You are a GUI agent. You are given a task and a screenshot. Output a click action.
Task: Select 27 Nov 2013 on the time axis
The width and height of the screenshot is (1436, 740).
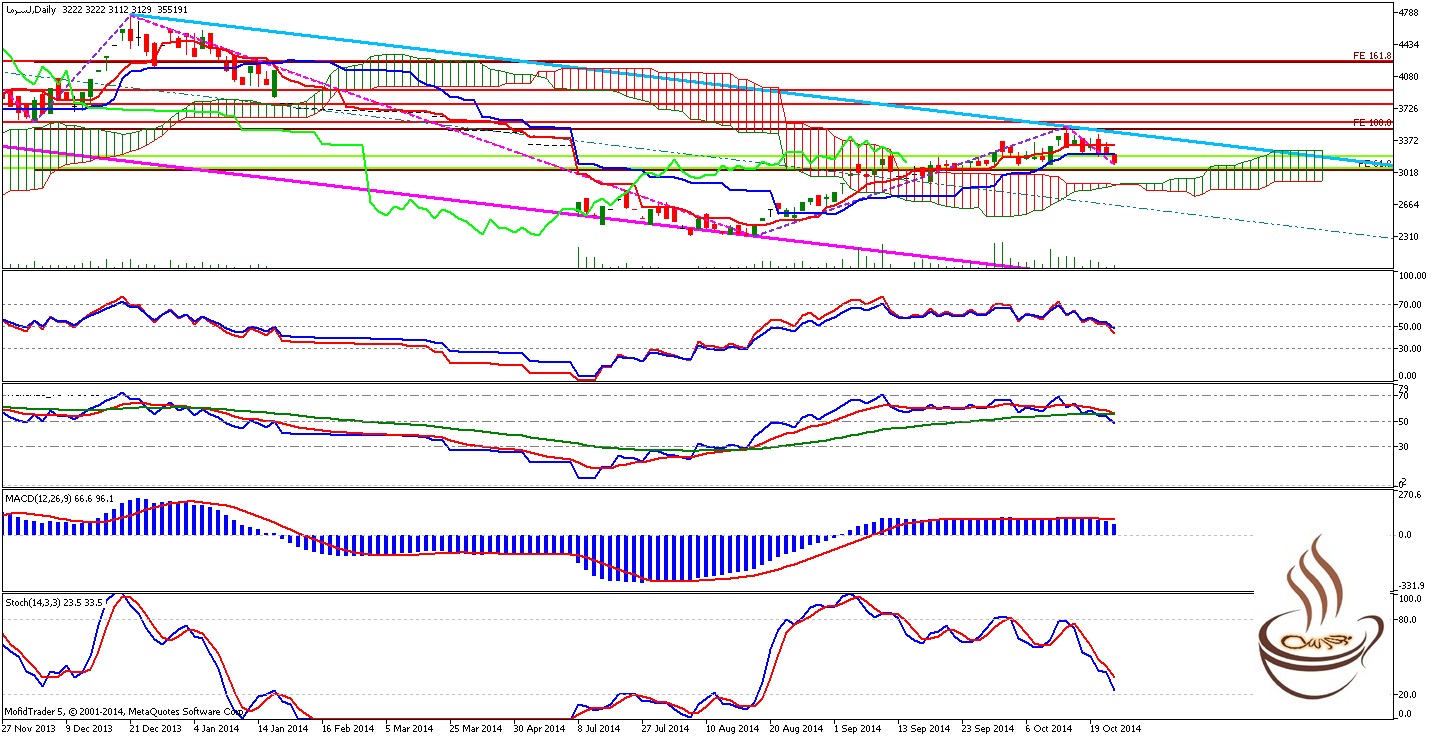28,729
